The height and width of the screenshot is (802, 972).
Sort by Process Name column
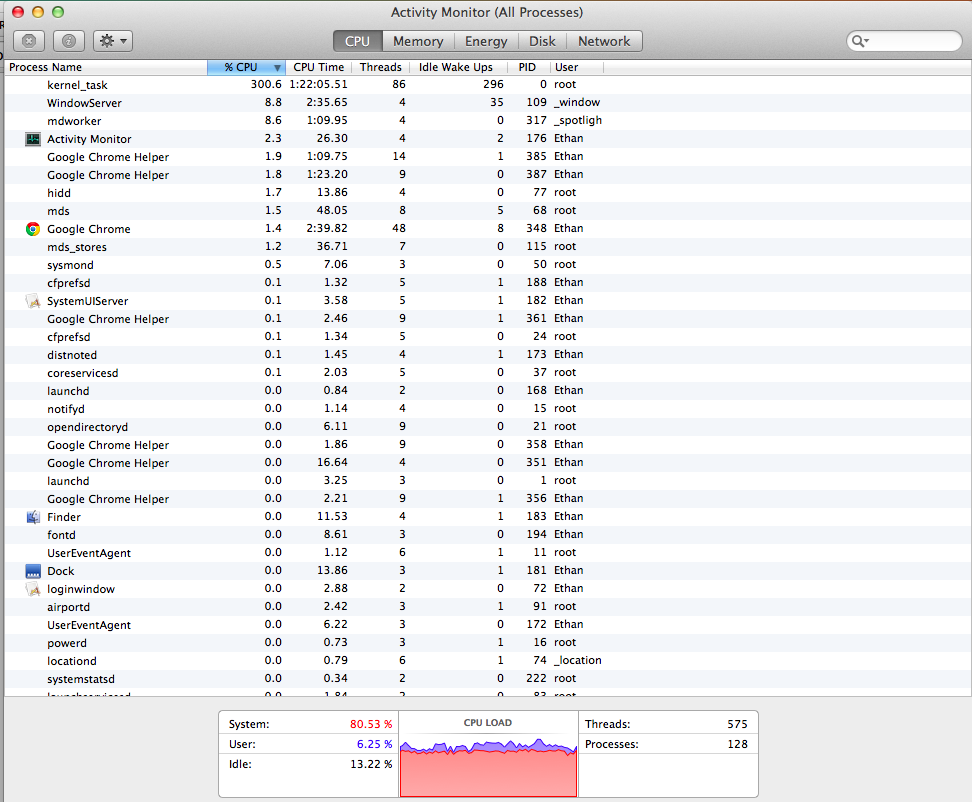[105, 67]
